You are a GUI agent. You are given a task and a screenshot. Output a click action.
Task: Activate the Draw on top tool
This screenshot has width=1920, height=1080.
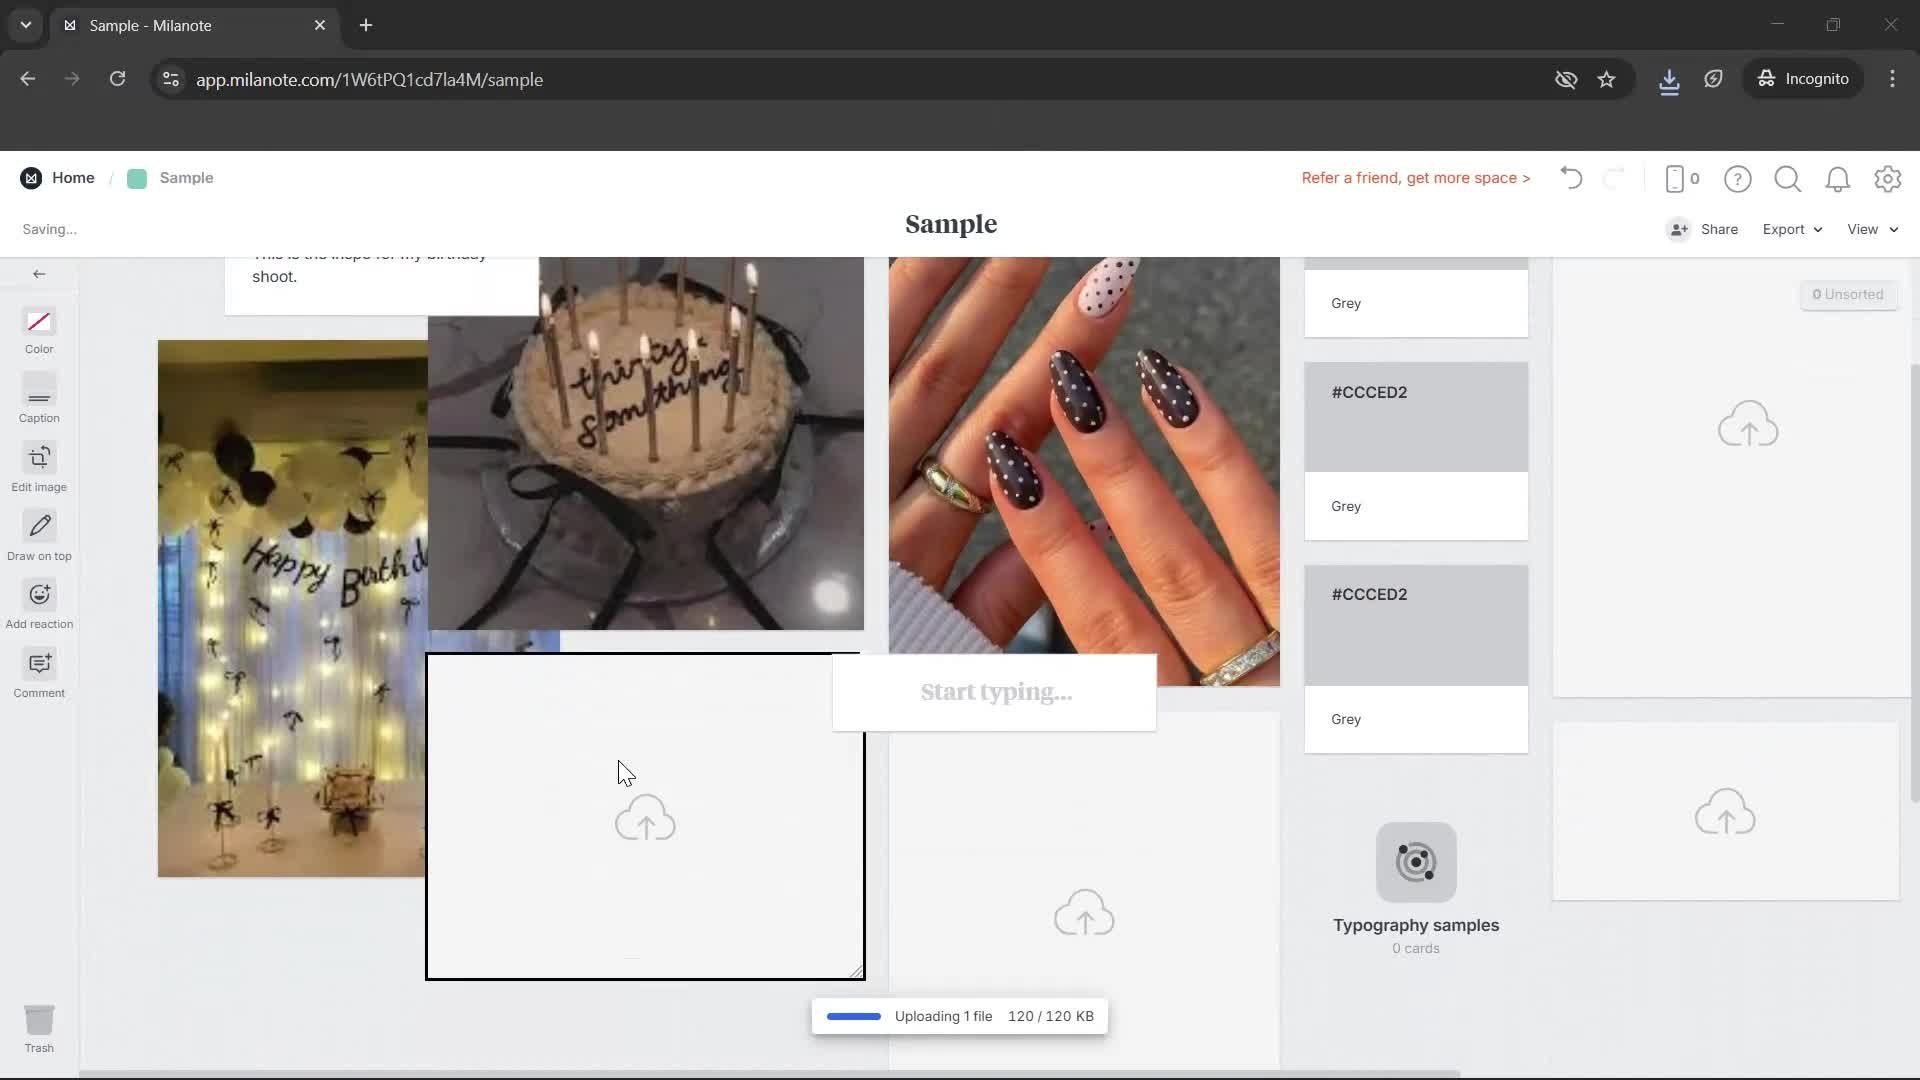coord(39,536)
